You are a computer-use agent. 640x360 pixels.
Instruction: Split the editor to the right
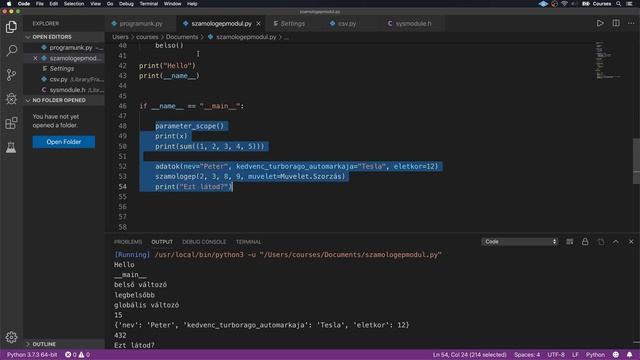pos(616,23)
